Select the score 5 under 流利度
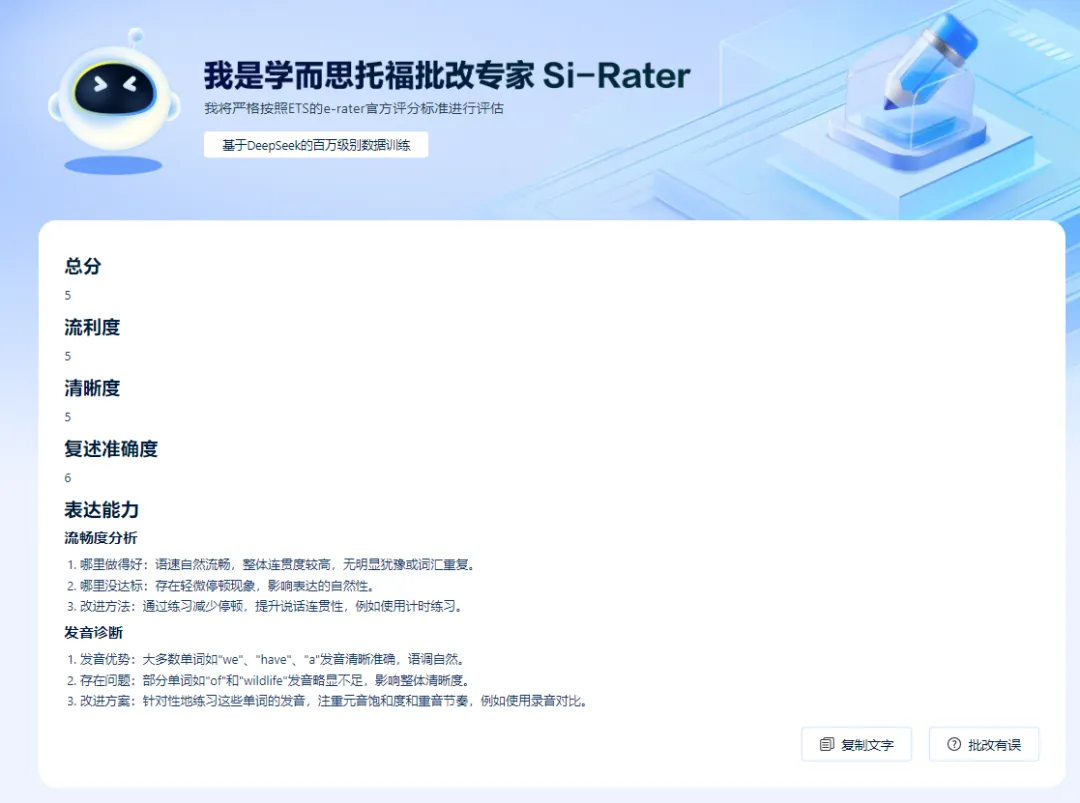 (x=67, y=356)
